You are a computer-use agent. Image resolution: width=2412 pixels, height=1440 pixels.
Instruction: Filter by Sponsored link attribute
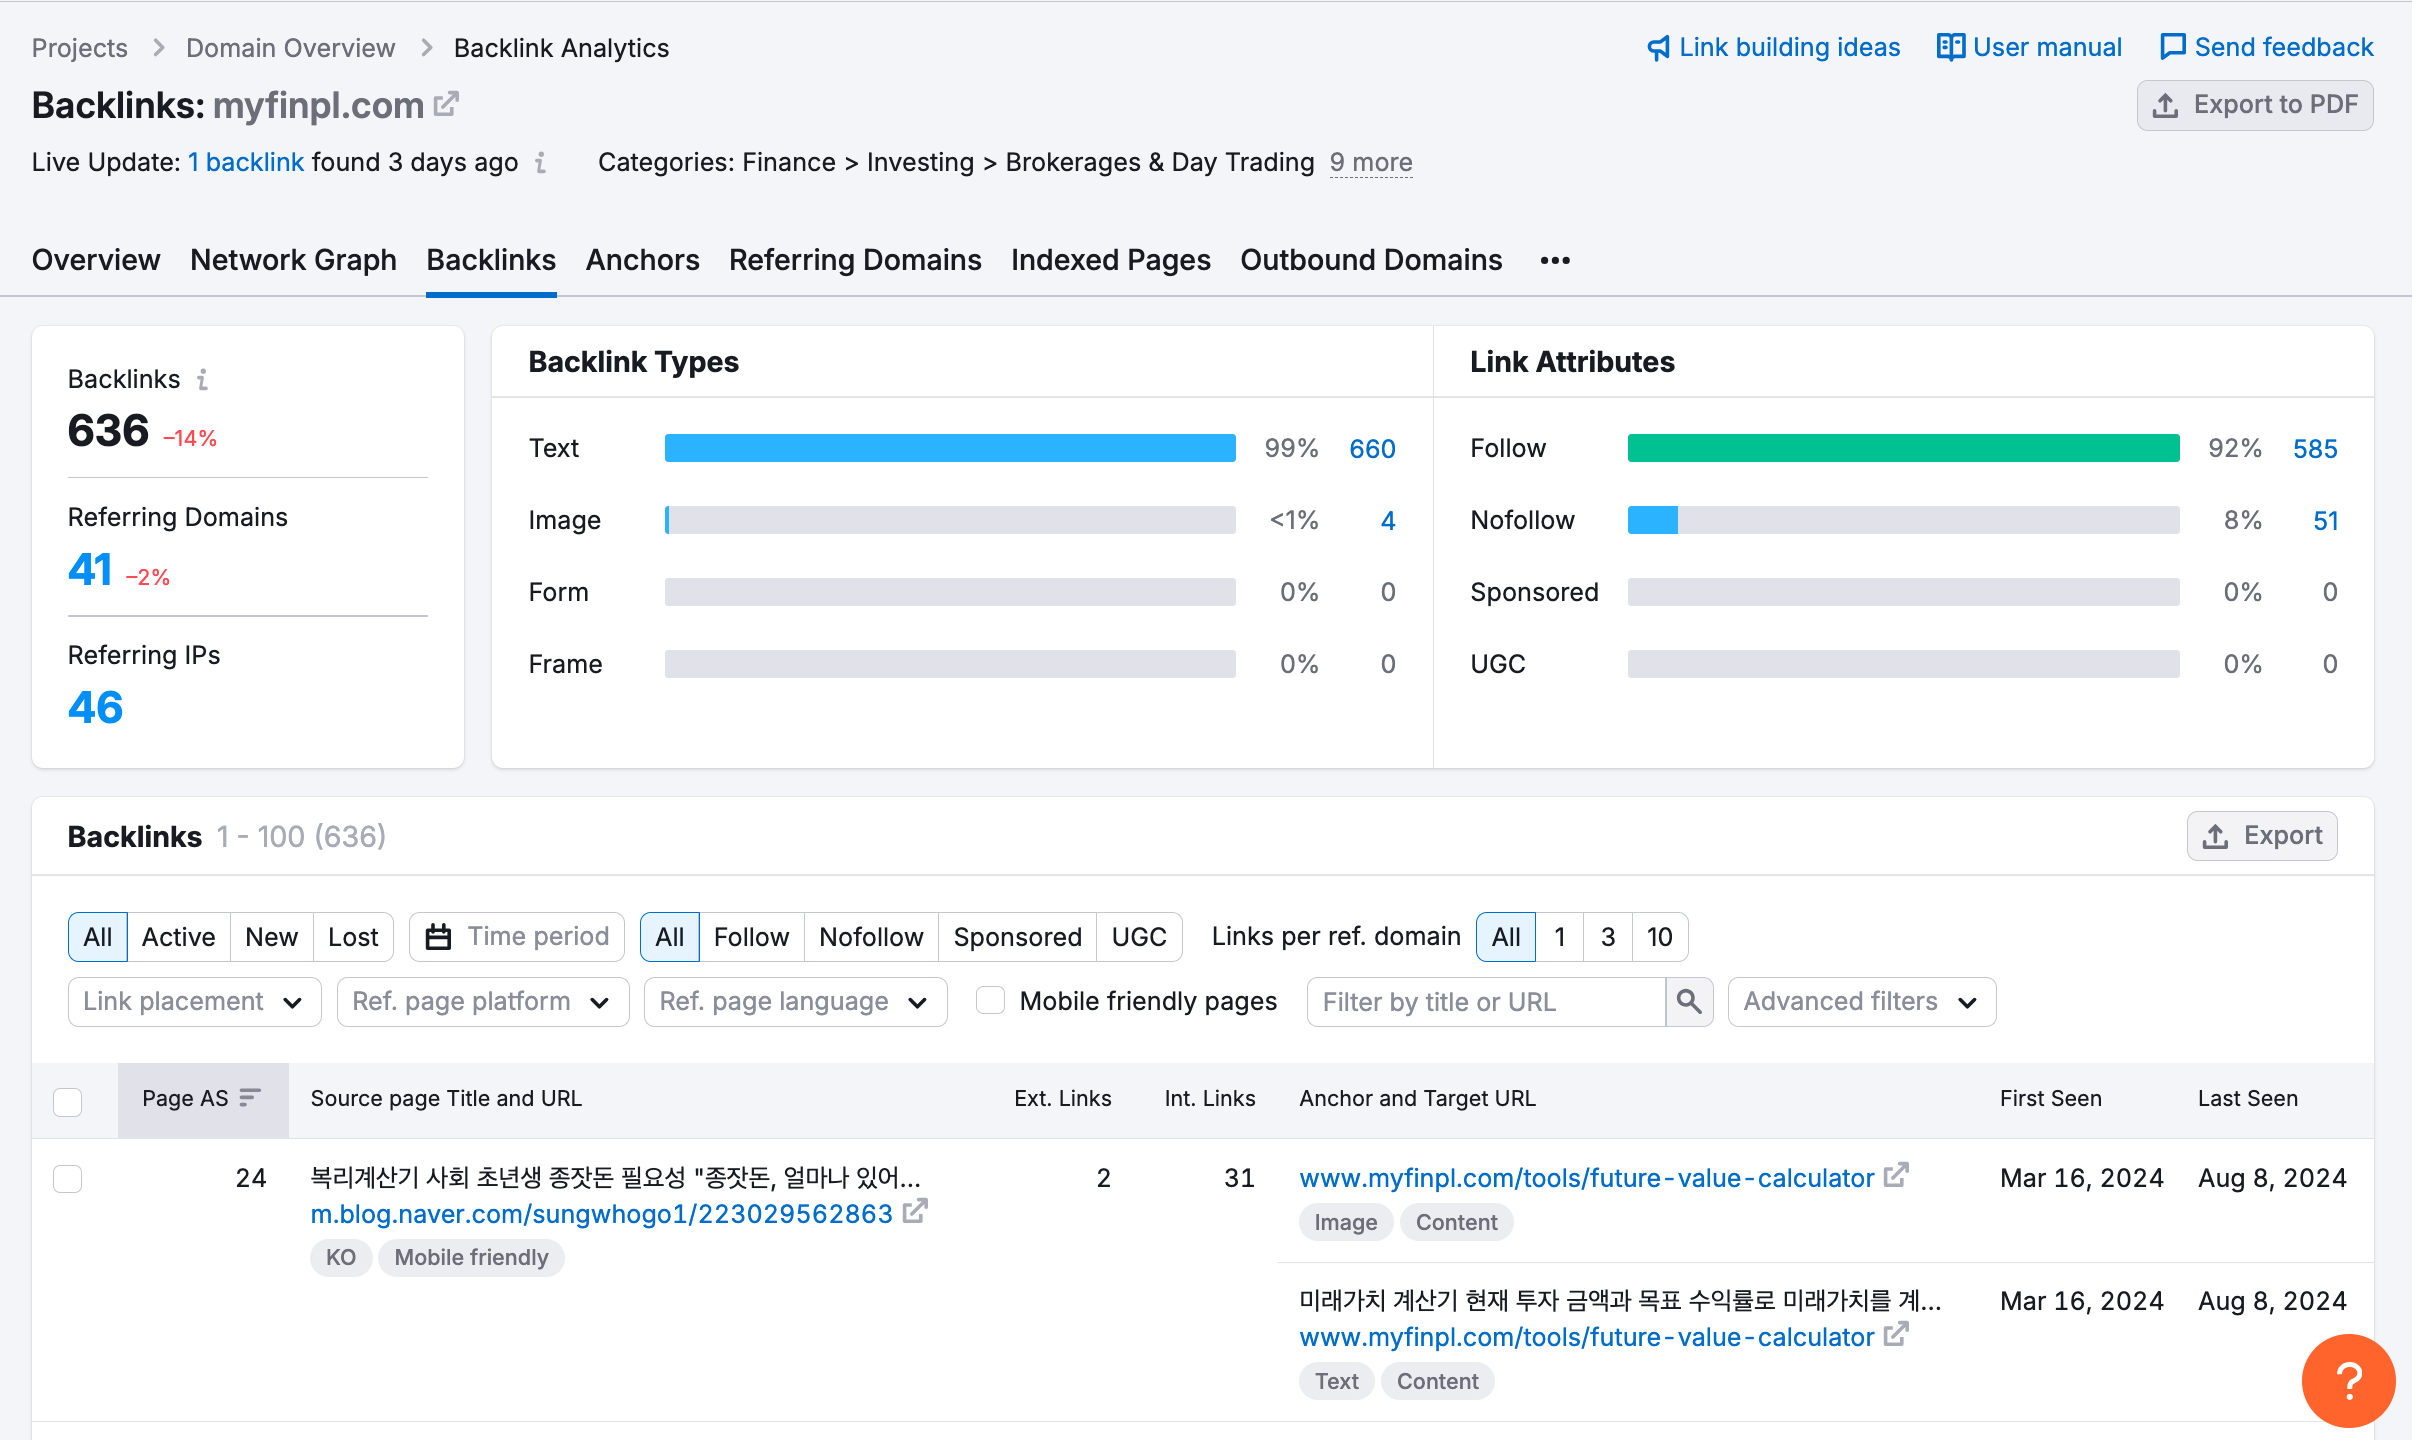click(x=1017, y=937)
